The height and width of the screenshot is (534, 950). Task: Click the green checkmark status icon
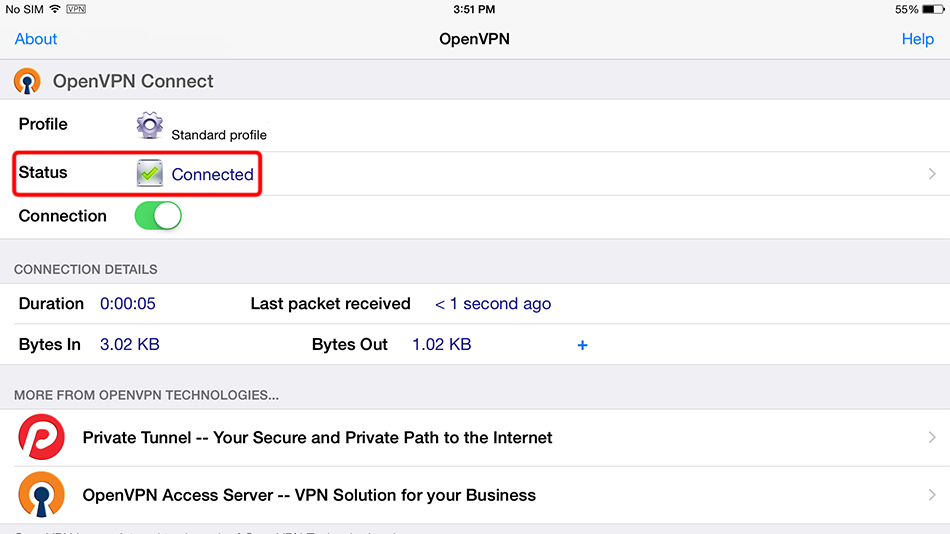pyautogui.click(x=150, y=173)
